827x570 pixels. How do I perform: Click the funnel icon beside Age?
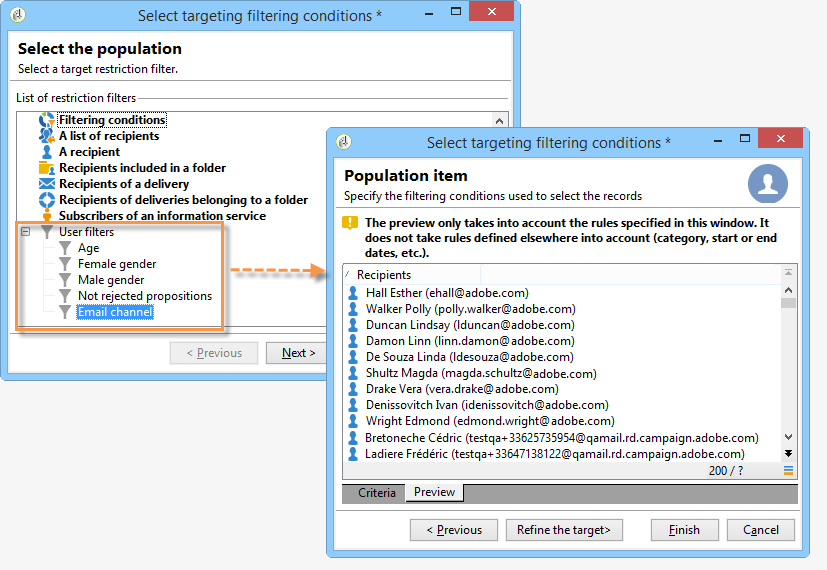[65, 248]
